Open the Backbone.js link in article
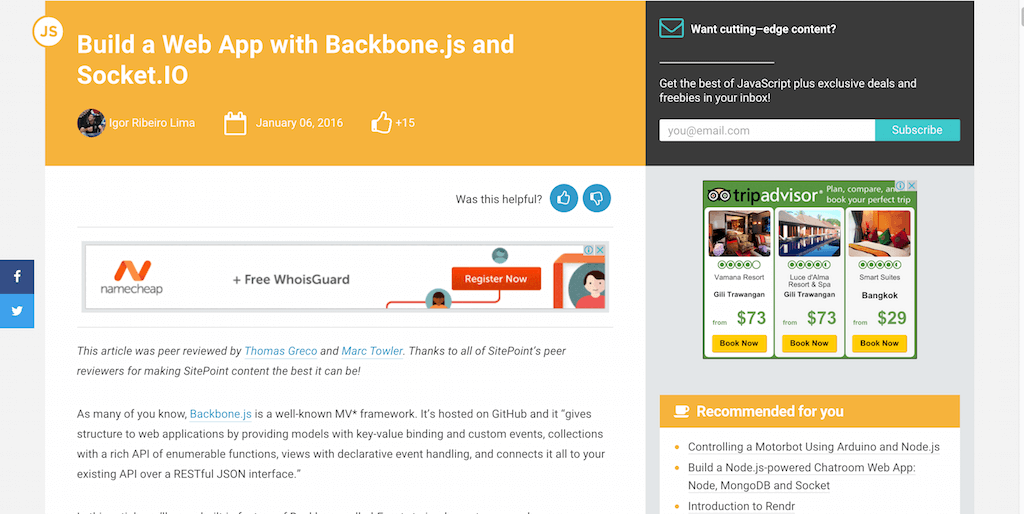This screenshot has height=514, width=1024. point(221,414)
